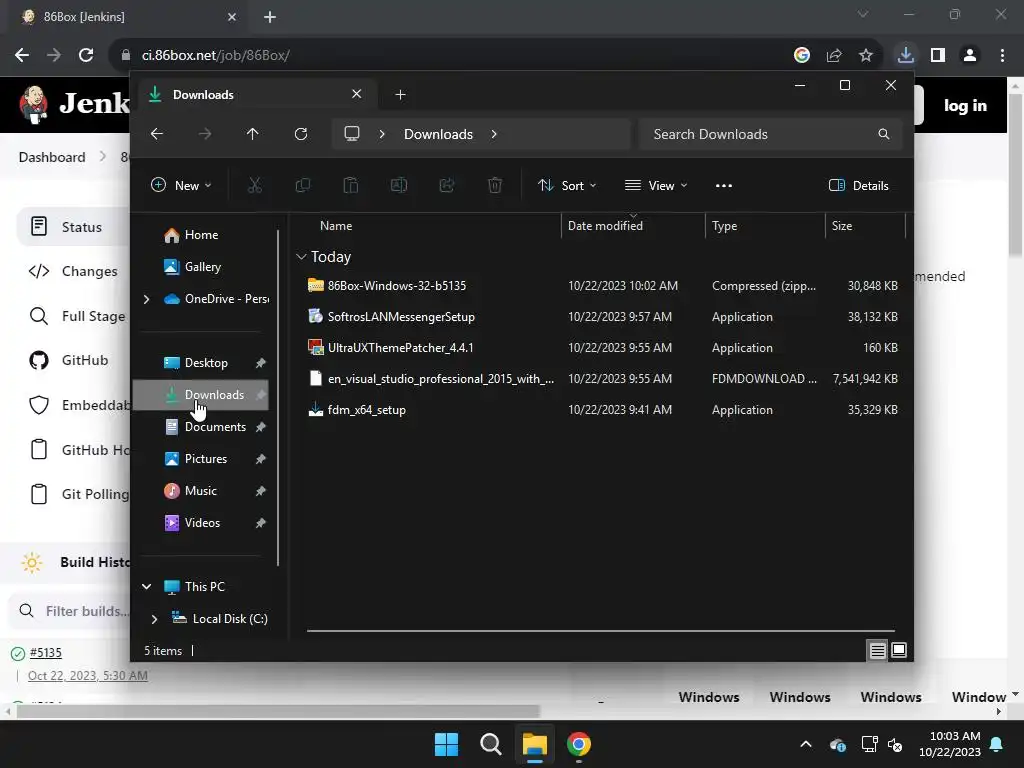Click Chrome icon on taskbar

click(x=579, y=744)
